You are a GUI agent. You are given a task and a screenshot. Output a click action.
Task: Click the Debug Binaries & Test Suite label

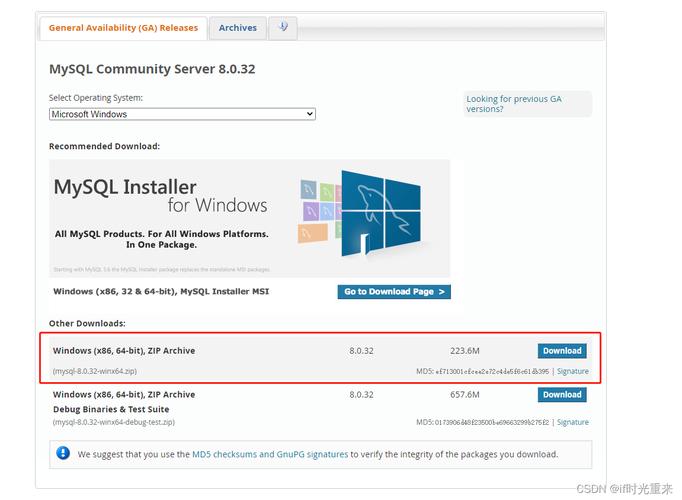[x=111, y=409]
